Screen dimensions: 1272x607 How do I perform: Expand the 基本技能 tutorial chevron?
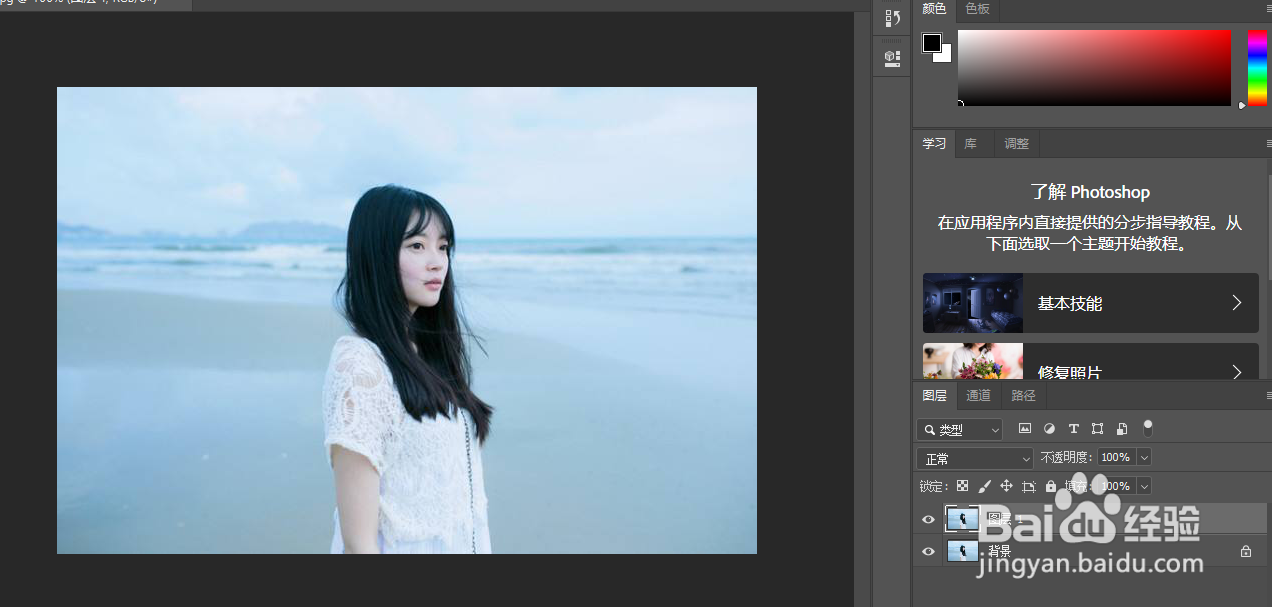tap(1236, 303)
